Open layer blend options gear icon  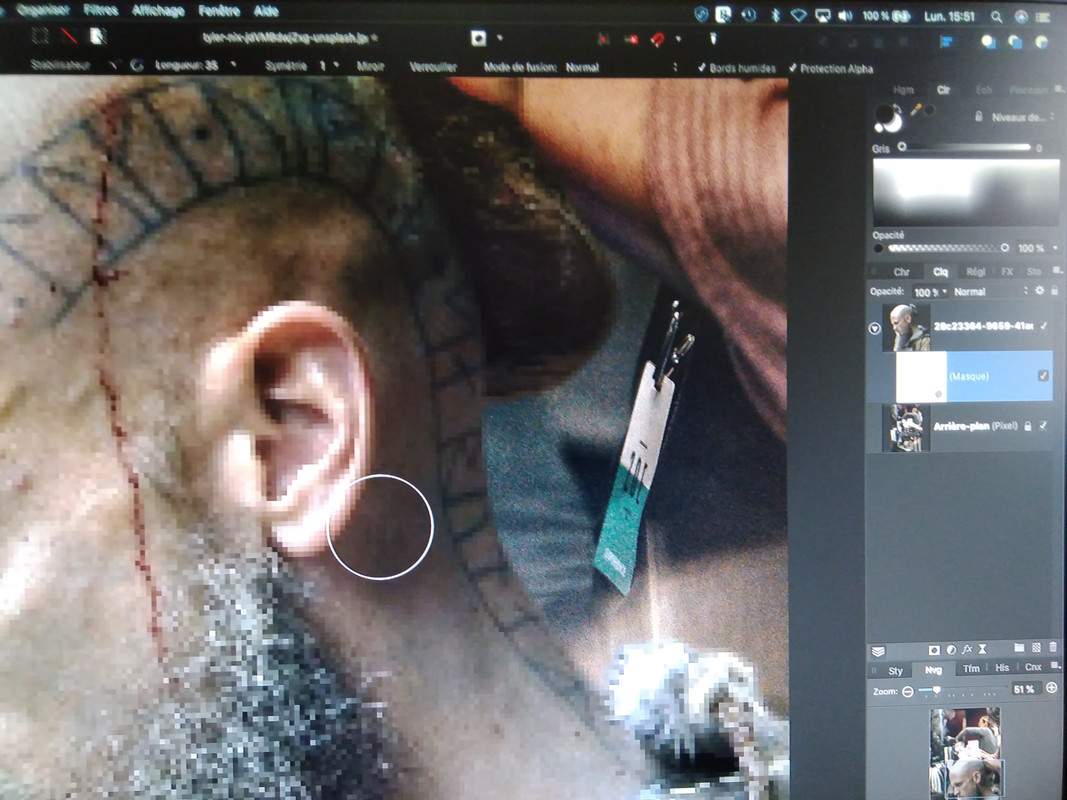(x=1039, y=290)
